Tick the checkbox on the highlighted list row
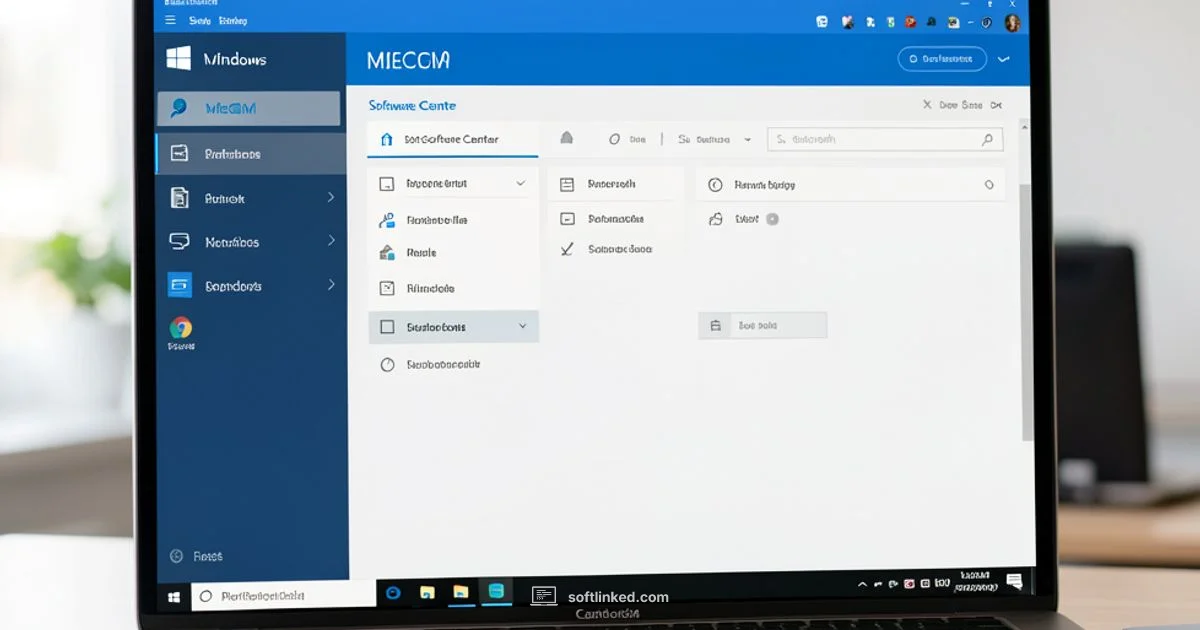The image size is (1200, 630). tap(387, 327)
